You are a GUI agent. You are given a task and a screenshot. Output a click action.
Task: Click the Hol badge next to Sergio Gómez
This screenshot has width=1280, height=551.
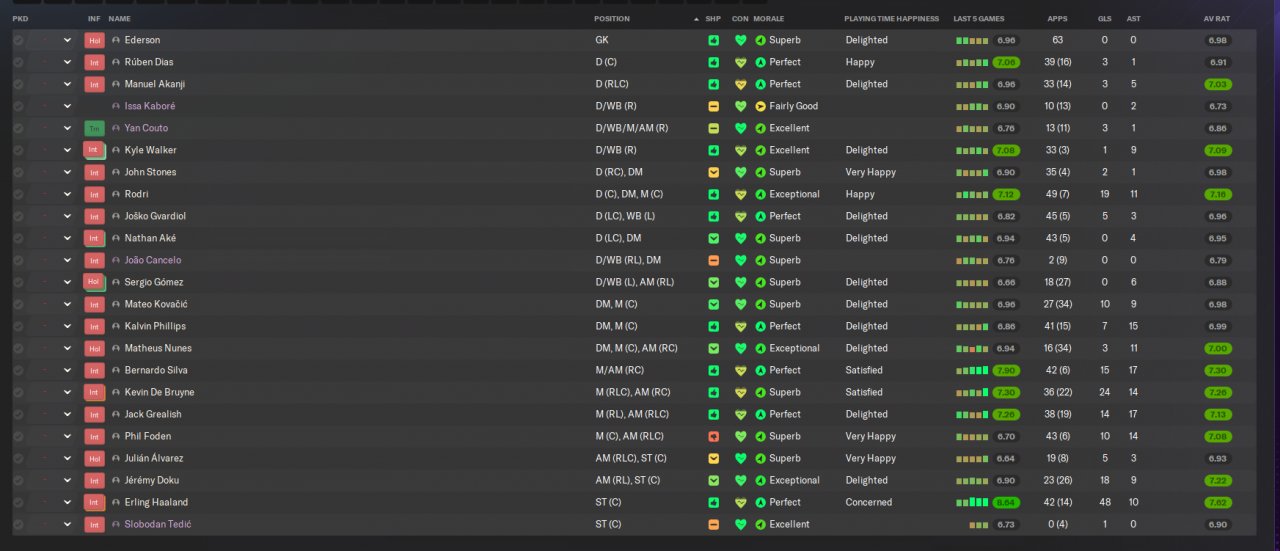click(94, 282)
